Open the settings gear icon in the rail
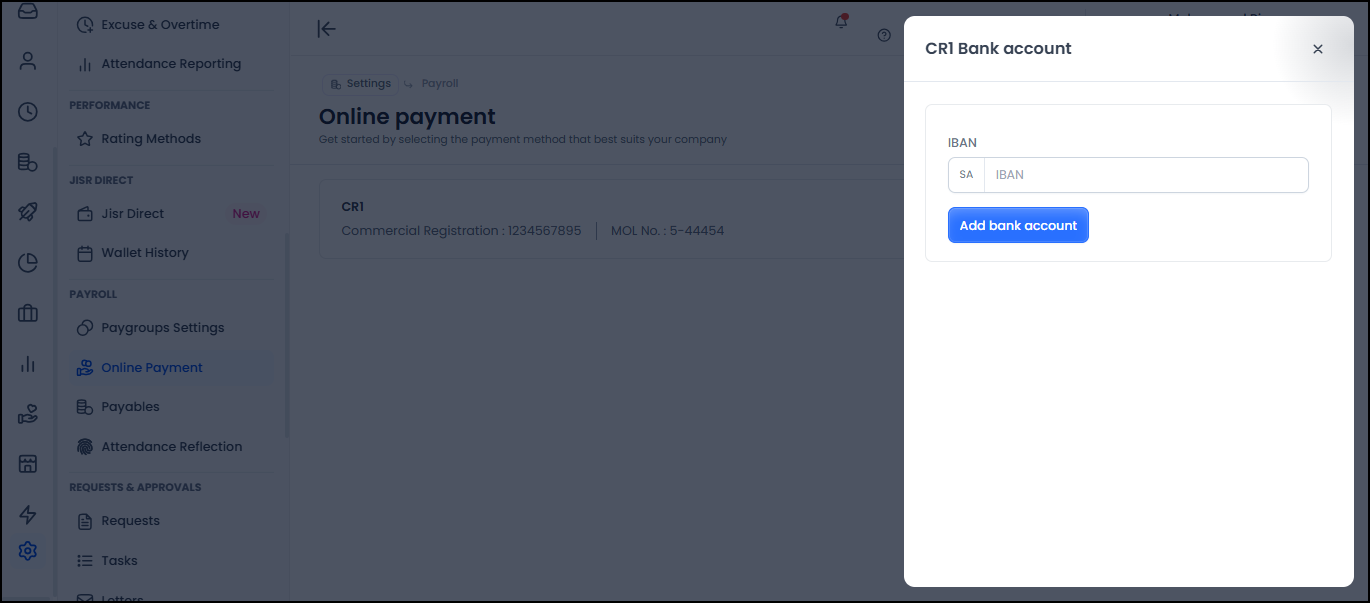 tap(28, 551)
